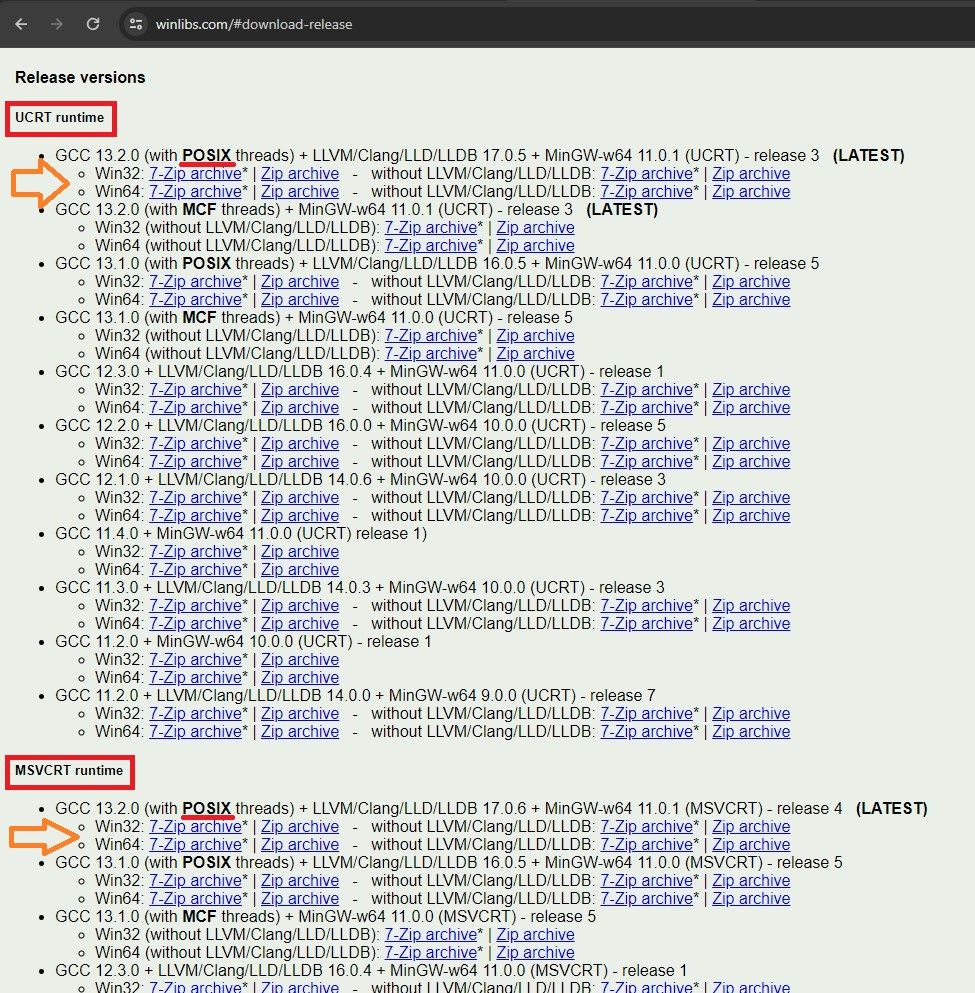Download UCRT GCC 12.2.0 Win32 Zip archive without LLVM
Viewport: 975px width, 993px height.
(751, 443)
